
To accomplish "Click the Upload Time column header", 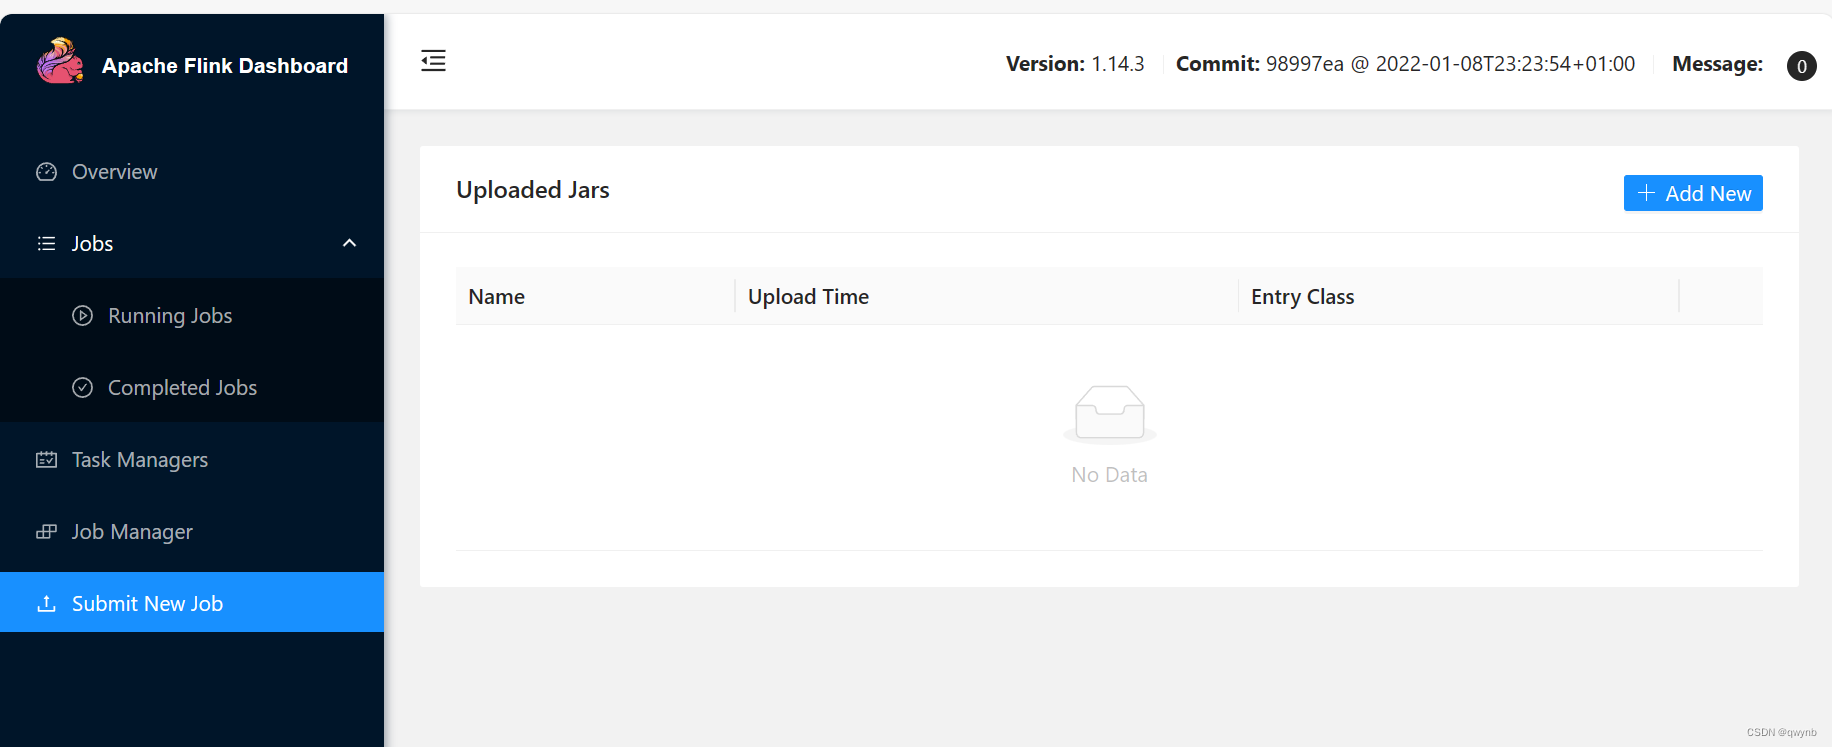I will (808, 297).
